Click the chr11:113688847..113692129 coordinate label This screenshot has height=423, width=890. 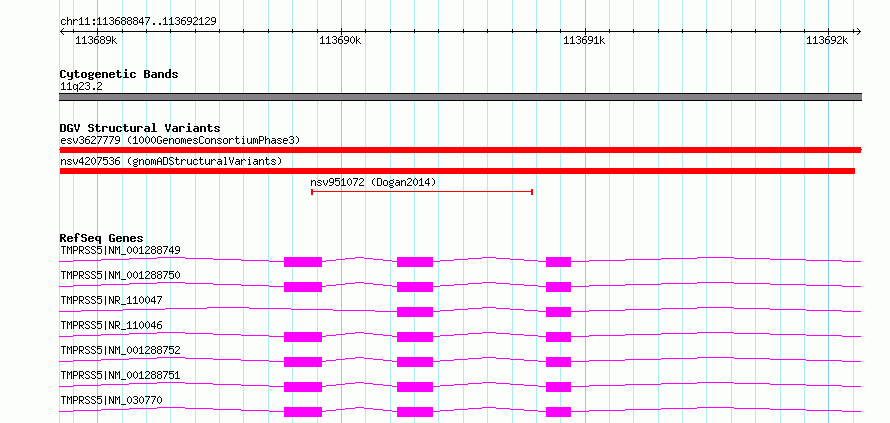point(138,21)
